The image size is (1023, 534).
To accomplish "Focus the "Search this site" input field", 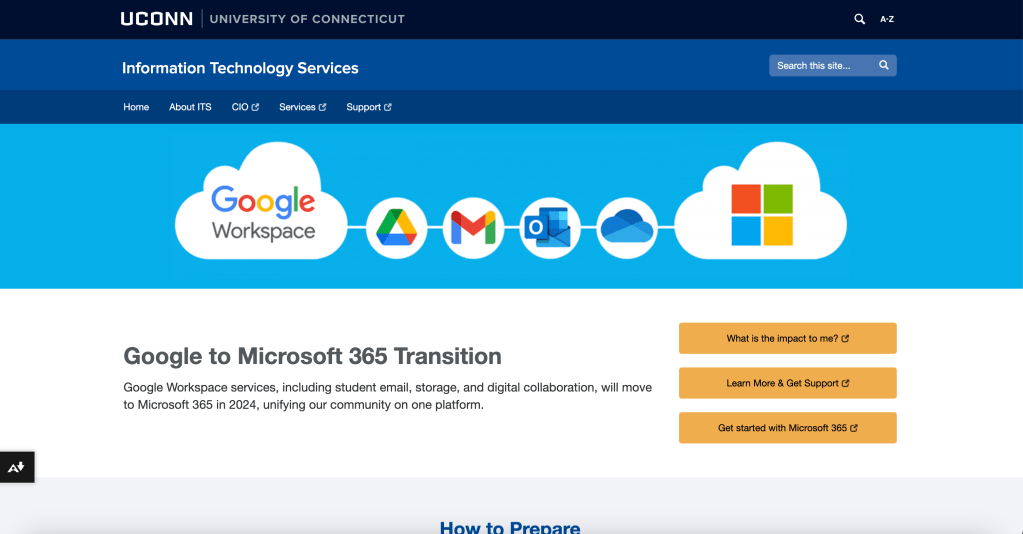I will click(x=820, y=66).
